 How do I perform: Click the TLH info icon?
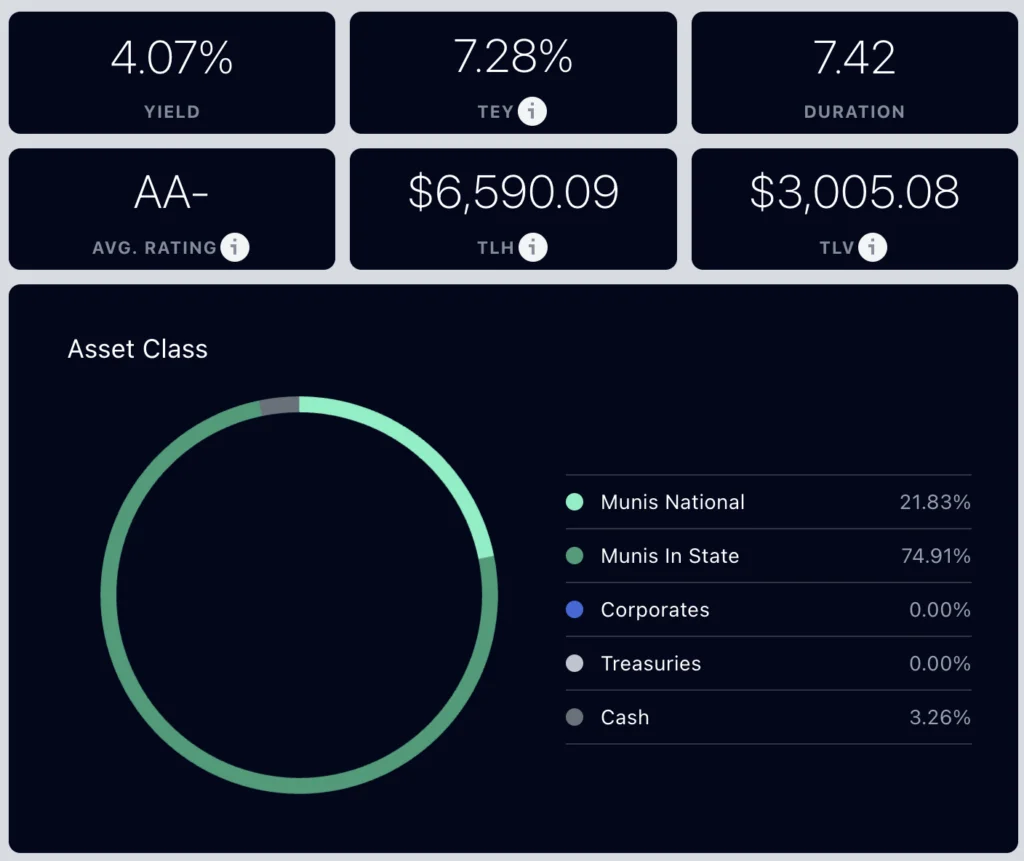click(533, 247)
